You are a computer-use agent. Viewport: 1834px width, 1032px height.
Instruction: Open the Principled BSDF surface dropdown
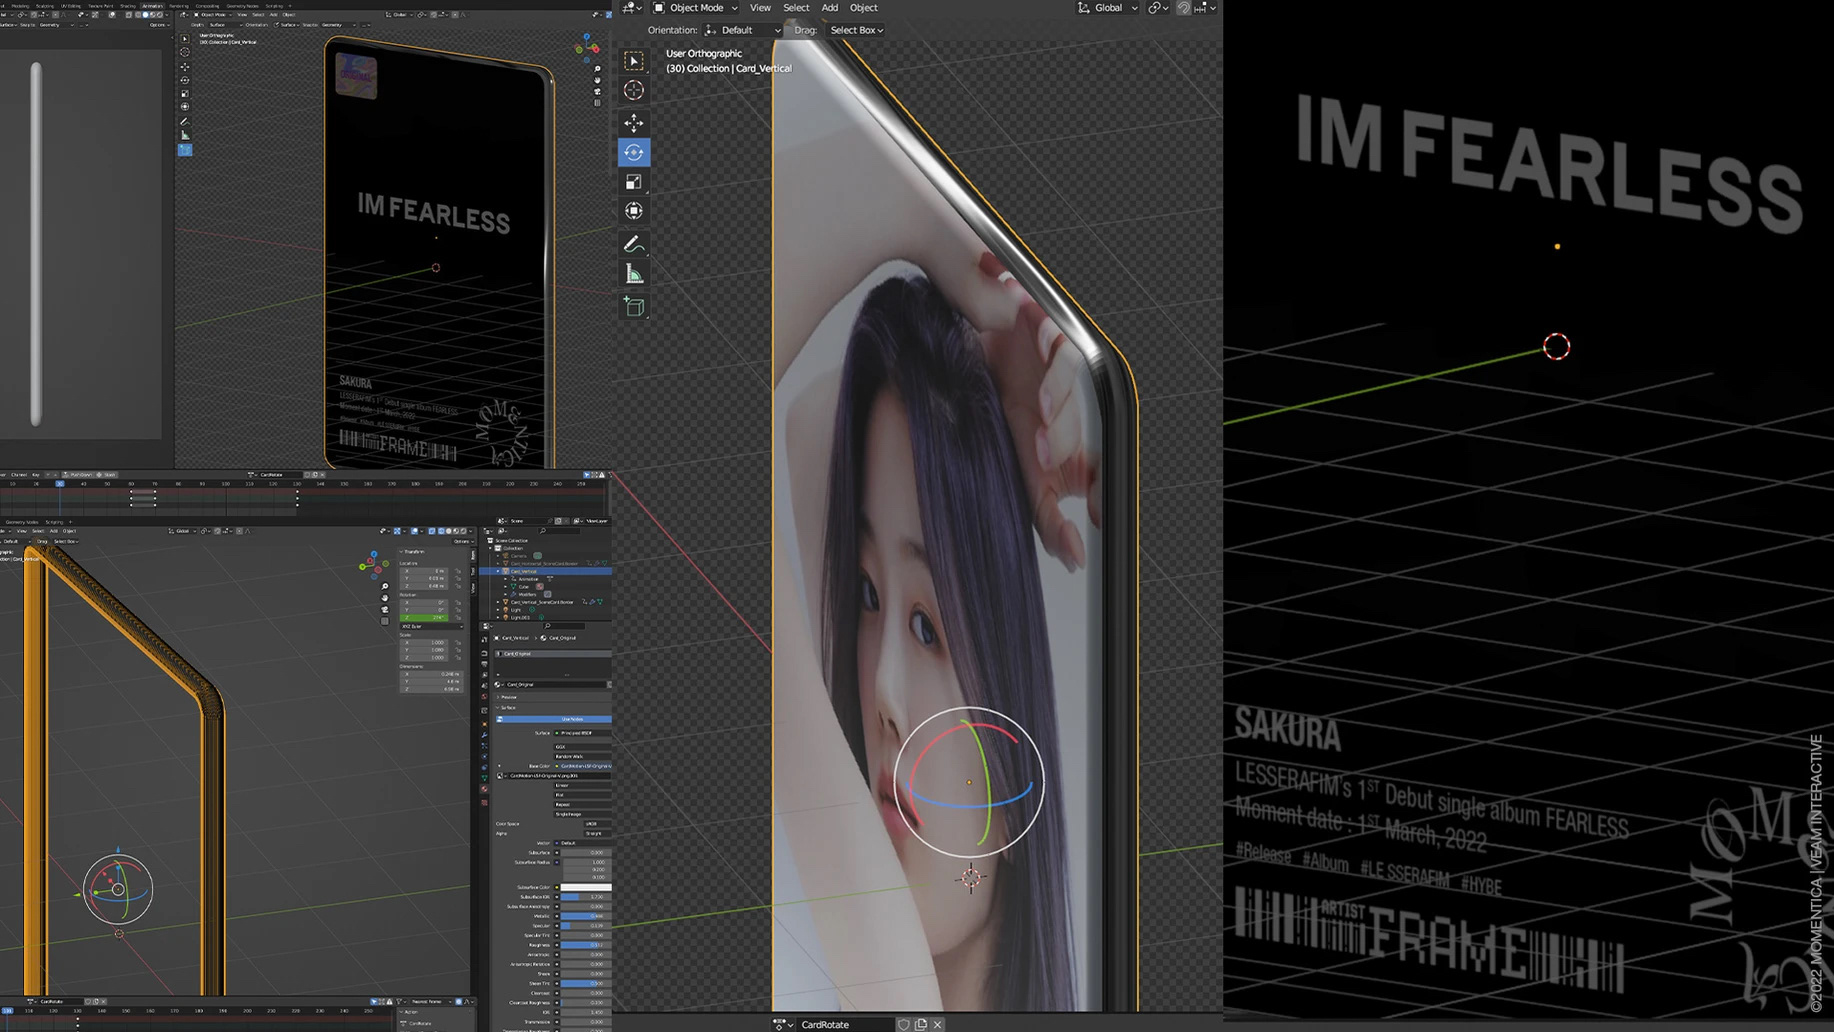583,733
